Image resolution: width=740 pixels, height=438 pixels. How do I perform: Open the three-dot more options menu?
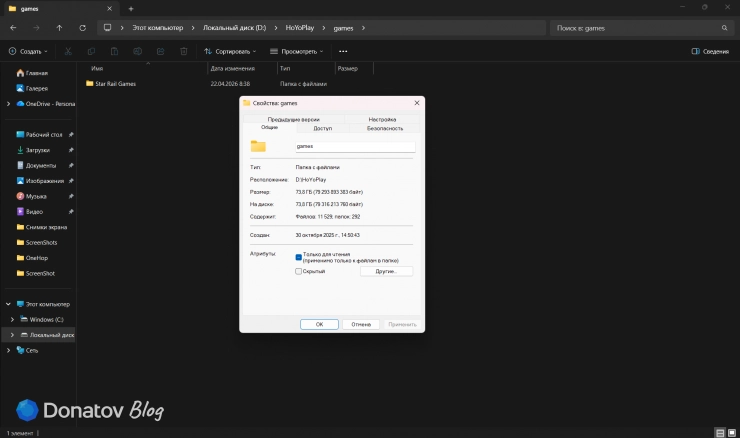343,51
